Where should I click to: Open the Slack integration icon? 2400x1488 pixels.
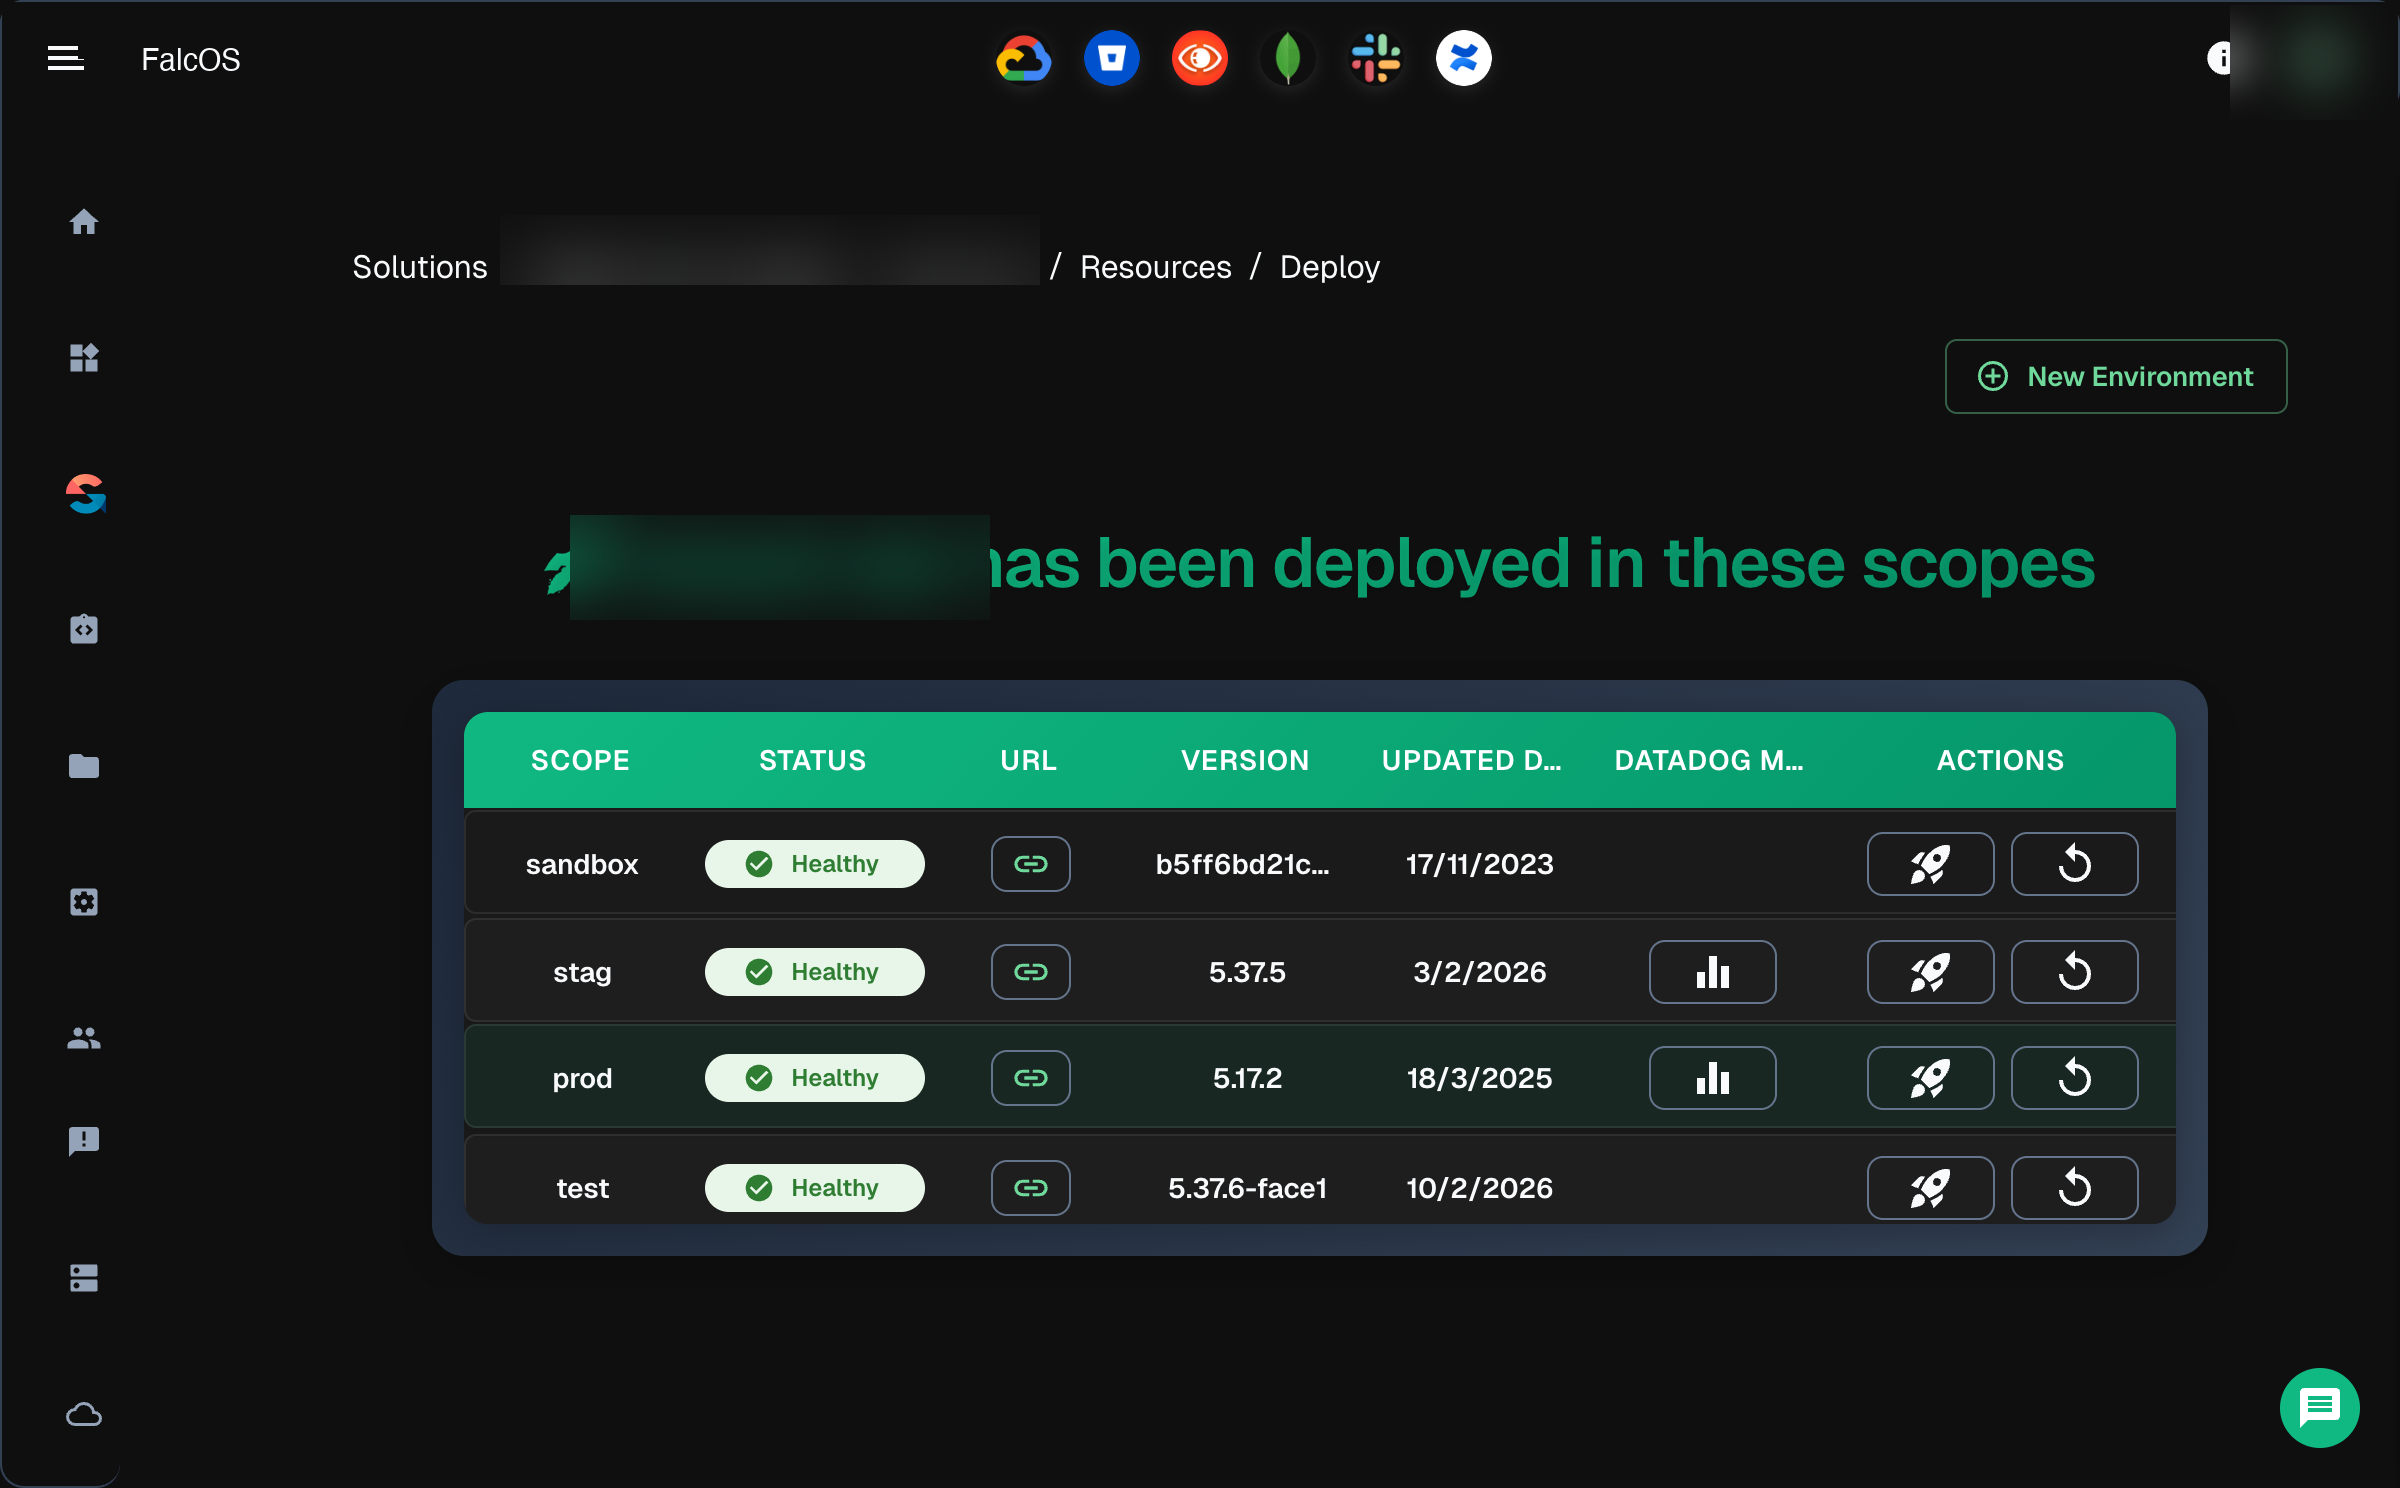[x=1376, y=58]
